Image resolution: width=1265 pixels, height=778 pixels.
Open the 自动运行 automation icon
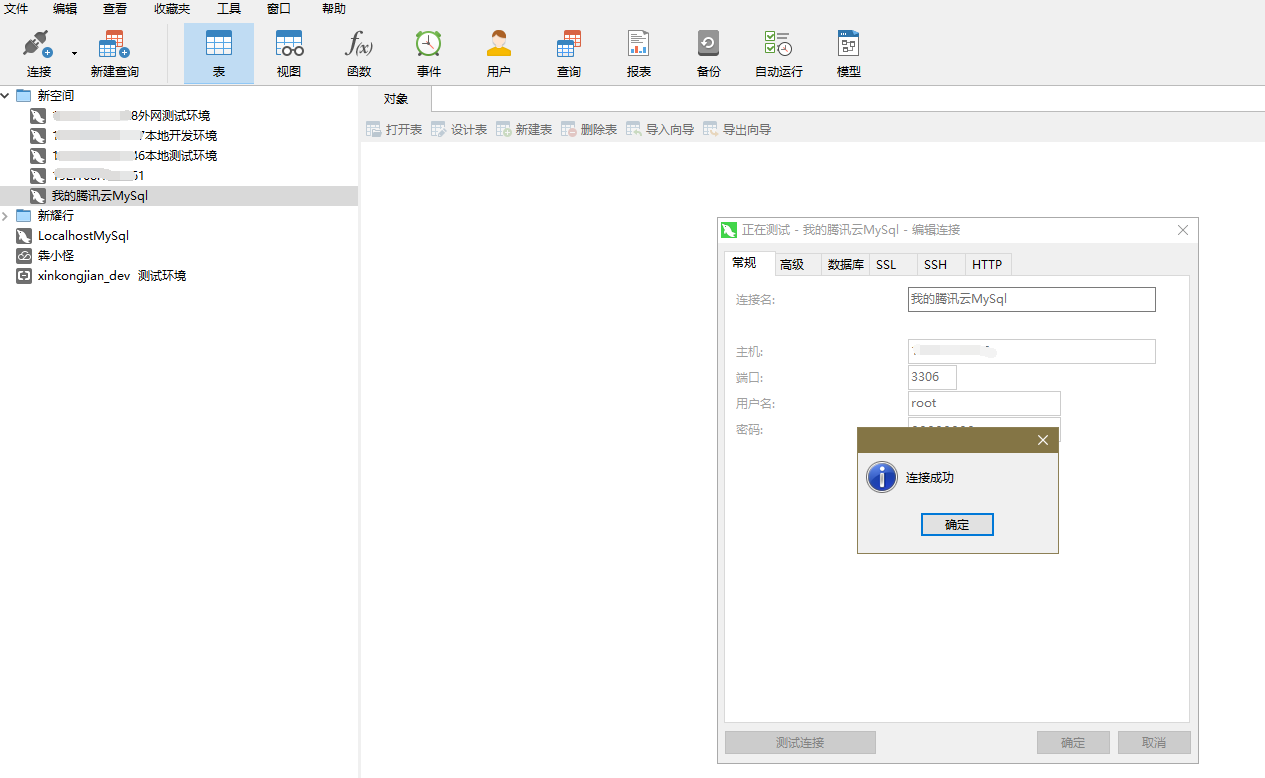(x=779, y=53)
